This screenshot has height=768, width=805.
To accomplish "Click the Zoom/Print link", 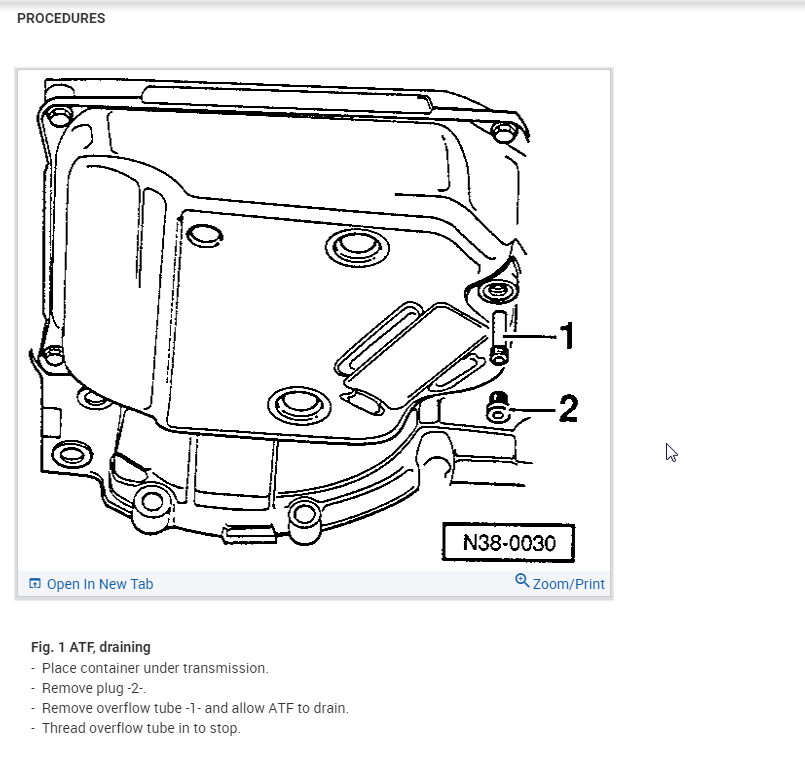I will point(560,583).
